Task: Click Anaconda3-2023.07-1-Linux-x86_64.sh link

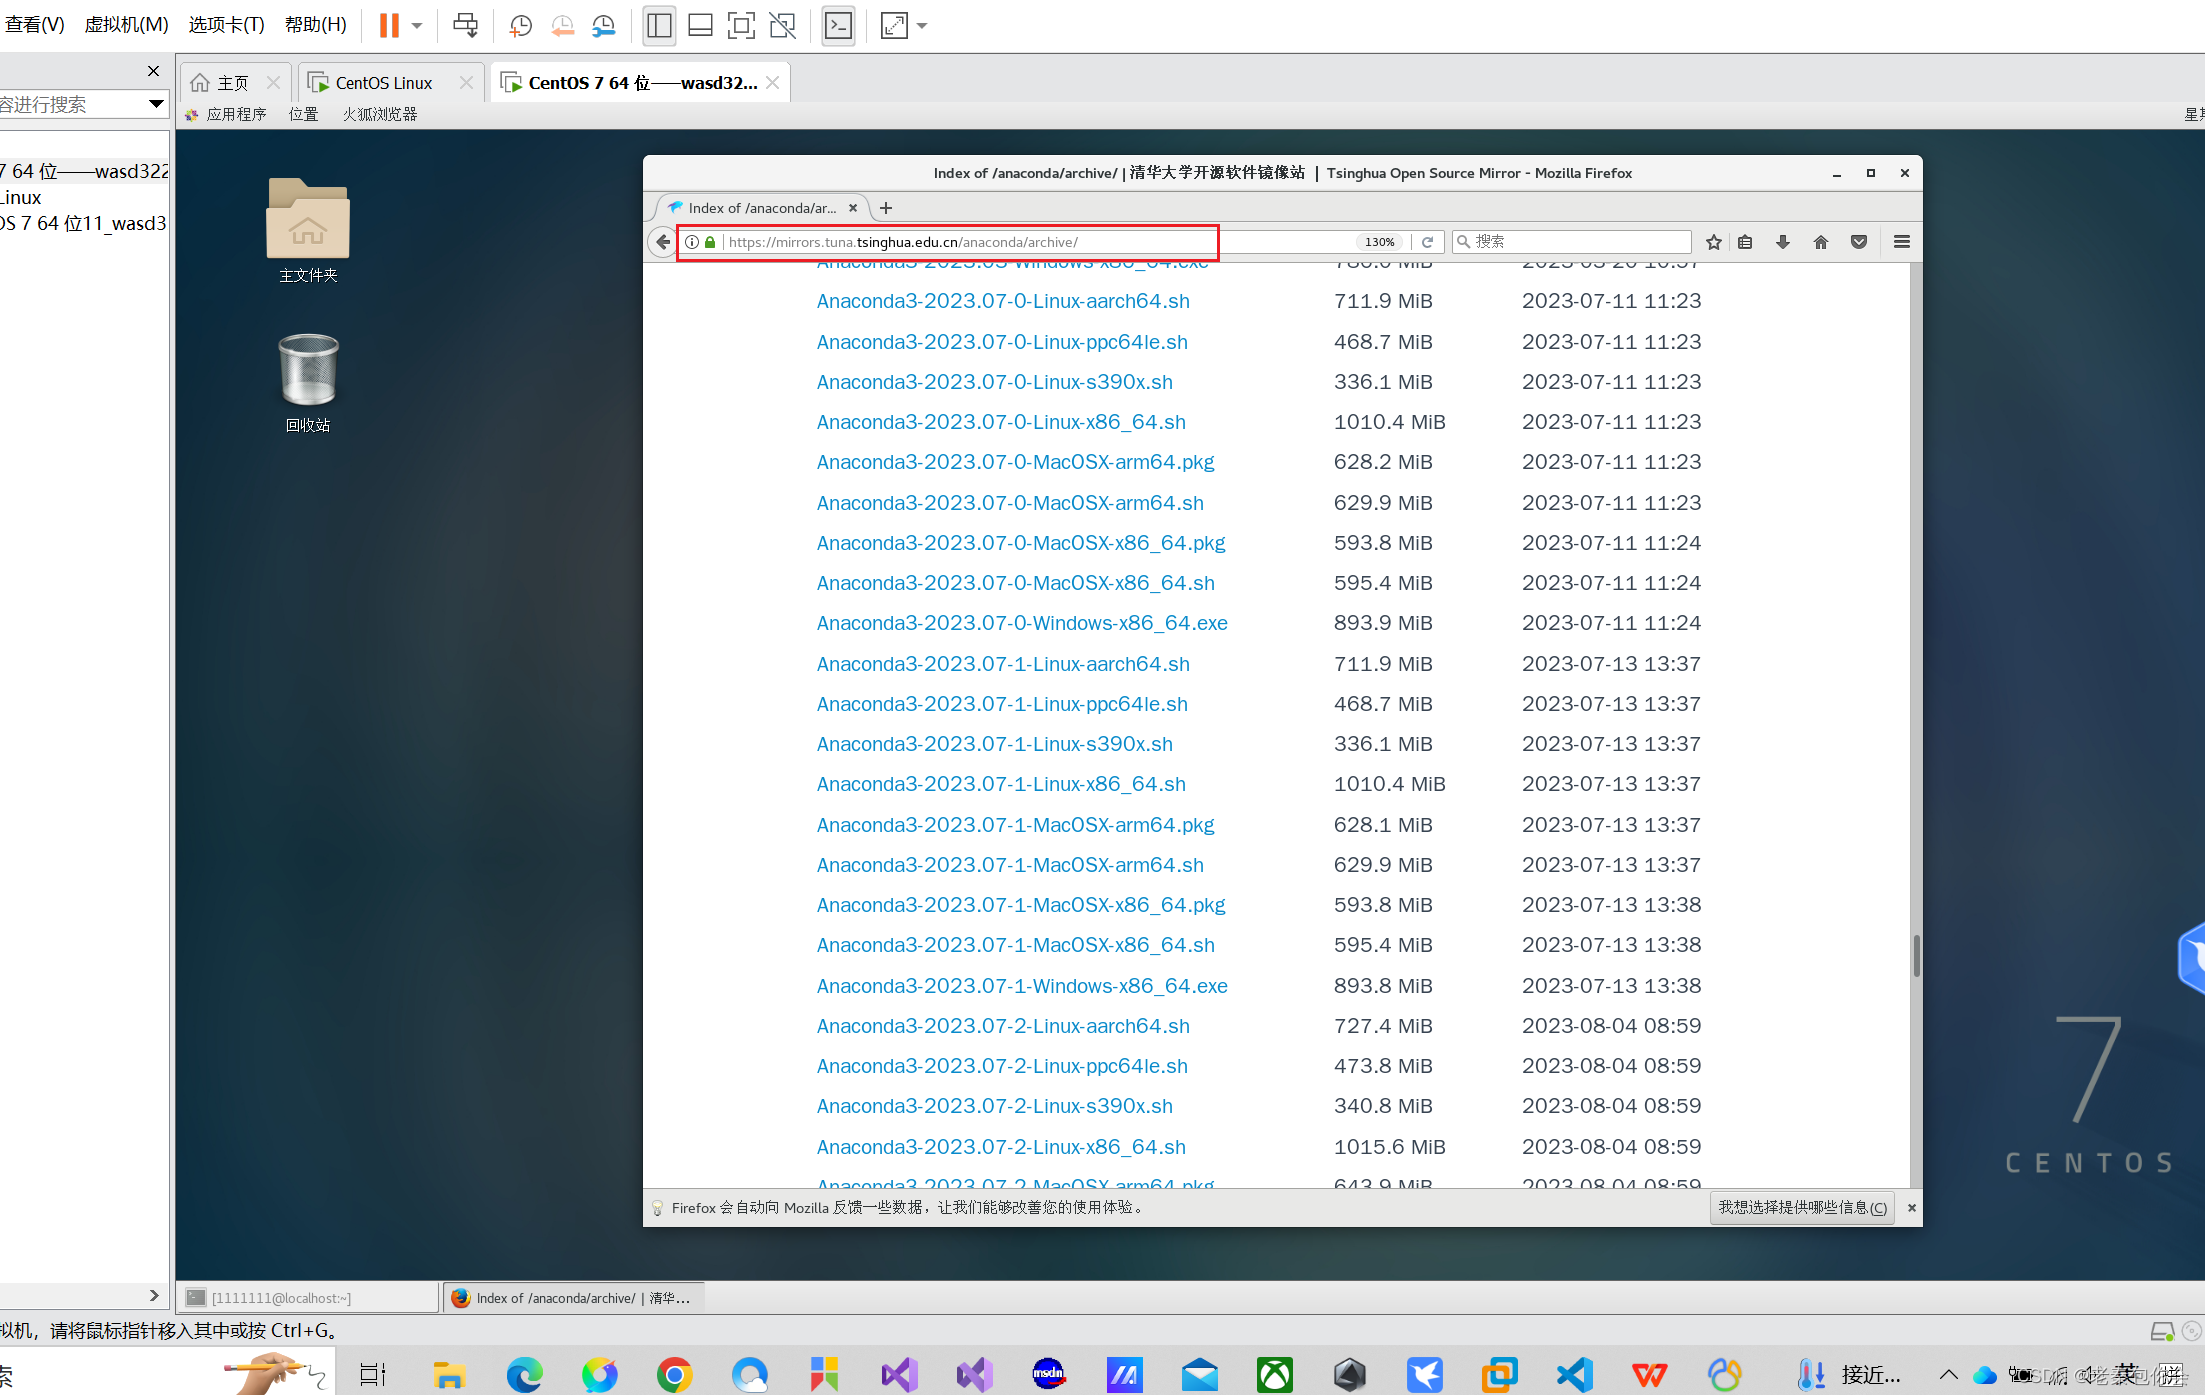Action: point(1001,784)
